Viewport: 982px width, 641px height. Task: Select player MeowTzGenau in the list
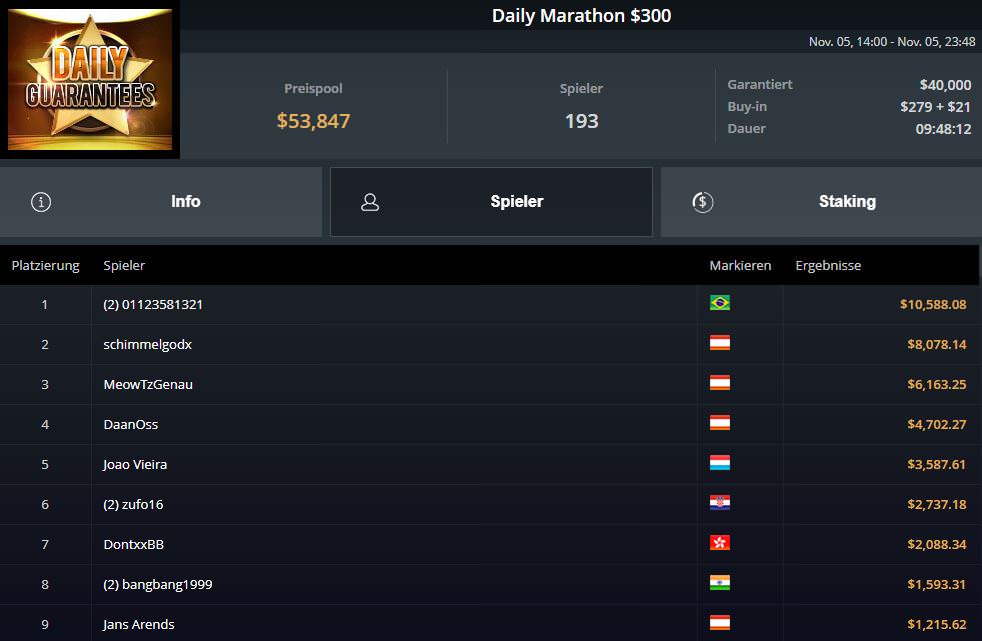tap(148, 384)
